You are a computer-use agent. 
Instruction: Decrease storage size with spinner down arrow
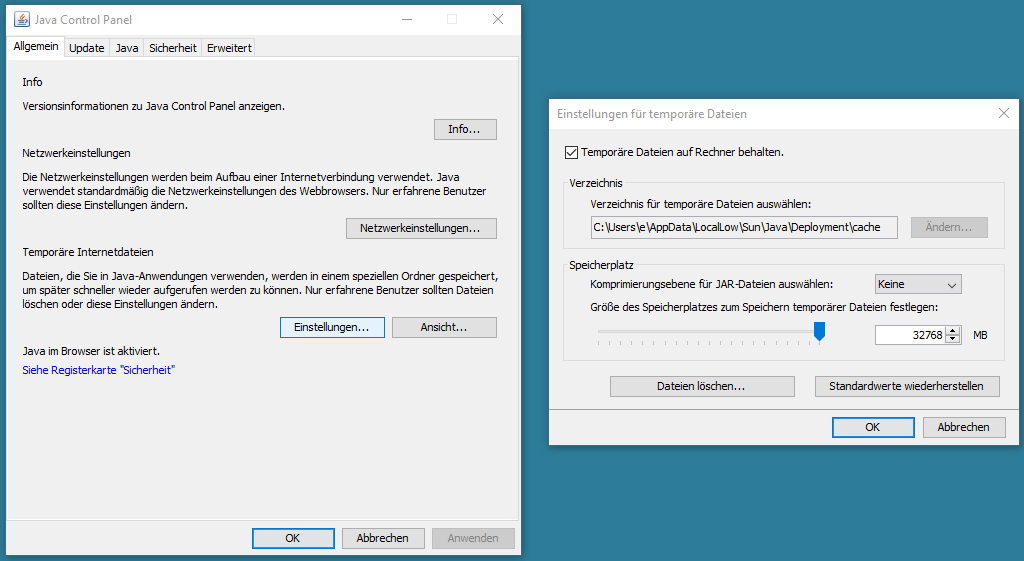click(x=953, y=340)
